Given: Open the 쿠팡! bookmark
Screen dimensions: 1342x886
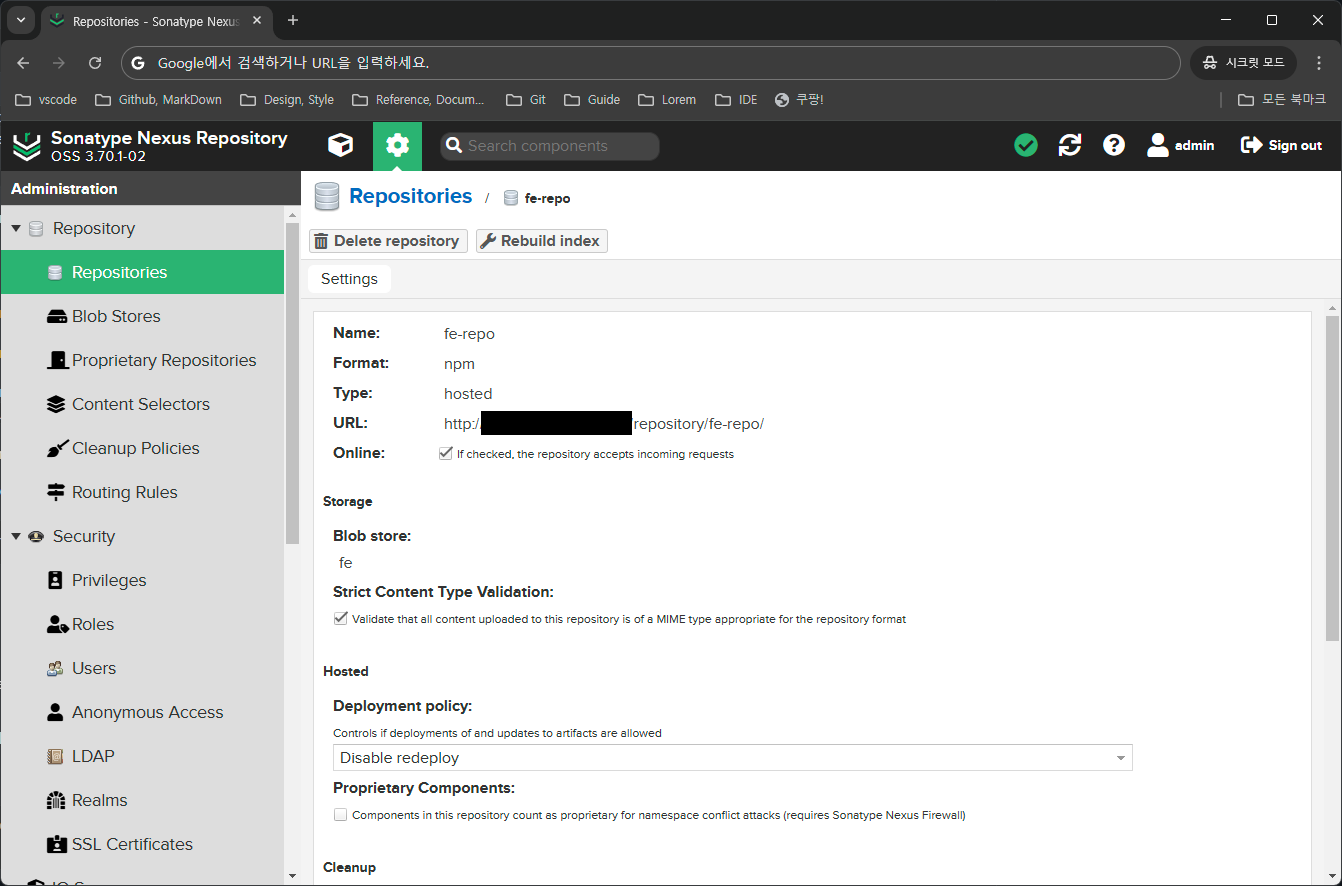Looking at the screenshot, I should [x=799, y=99].
